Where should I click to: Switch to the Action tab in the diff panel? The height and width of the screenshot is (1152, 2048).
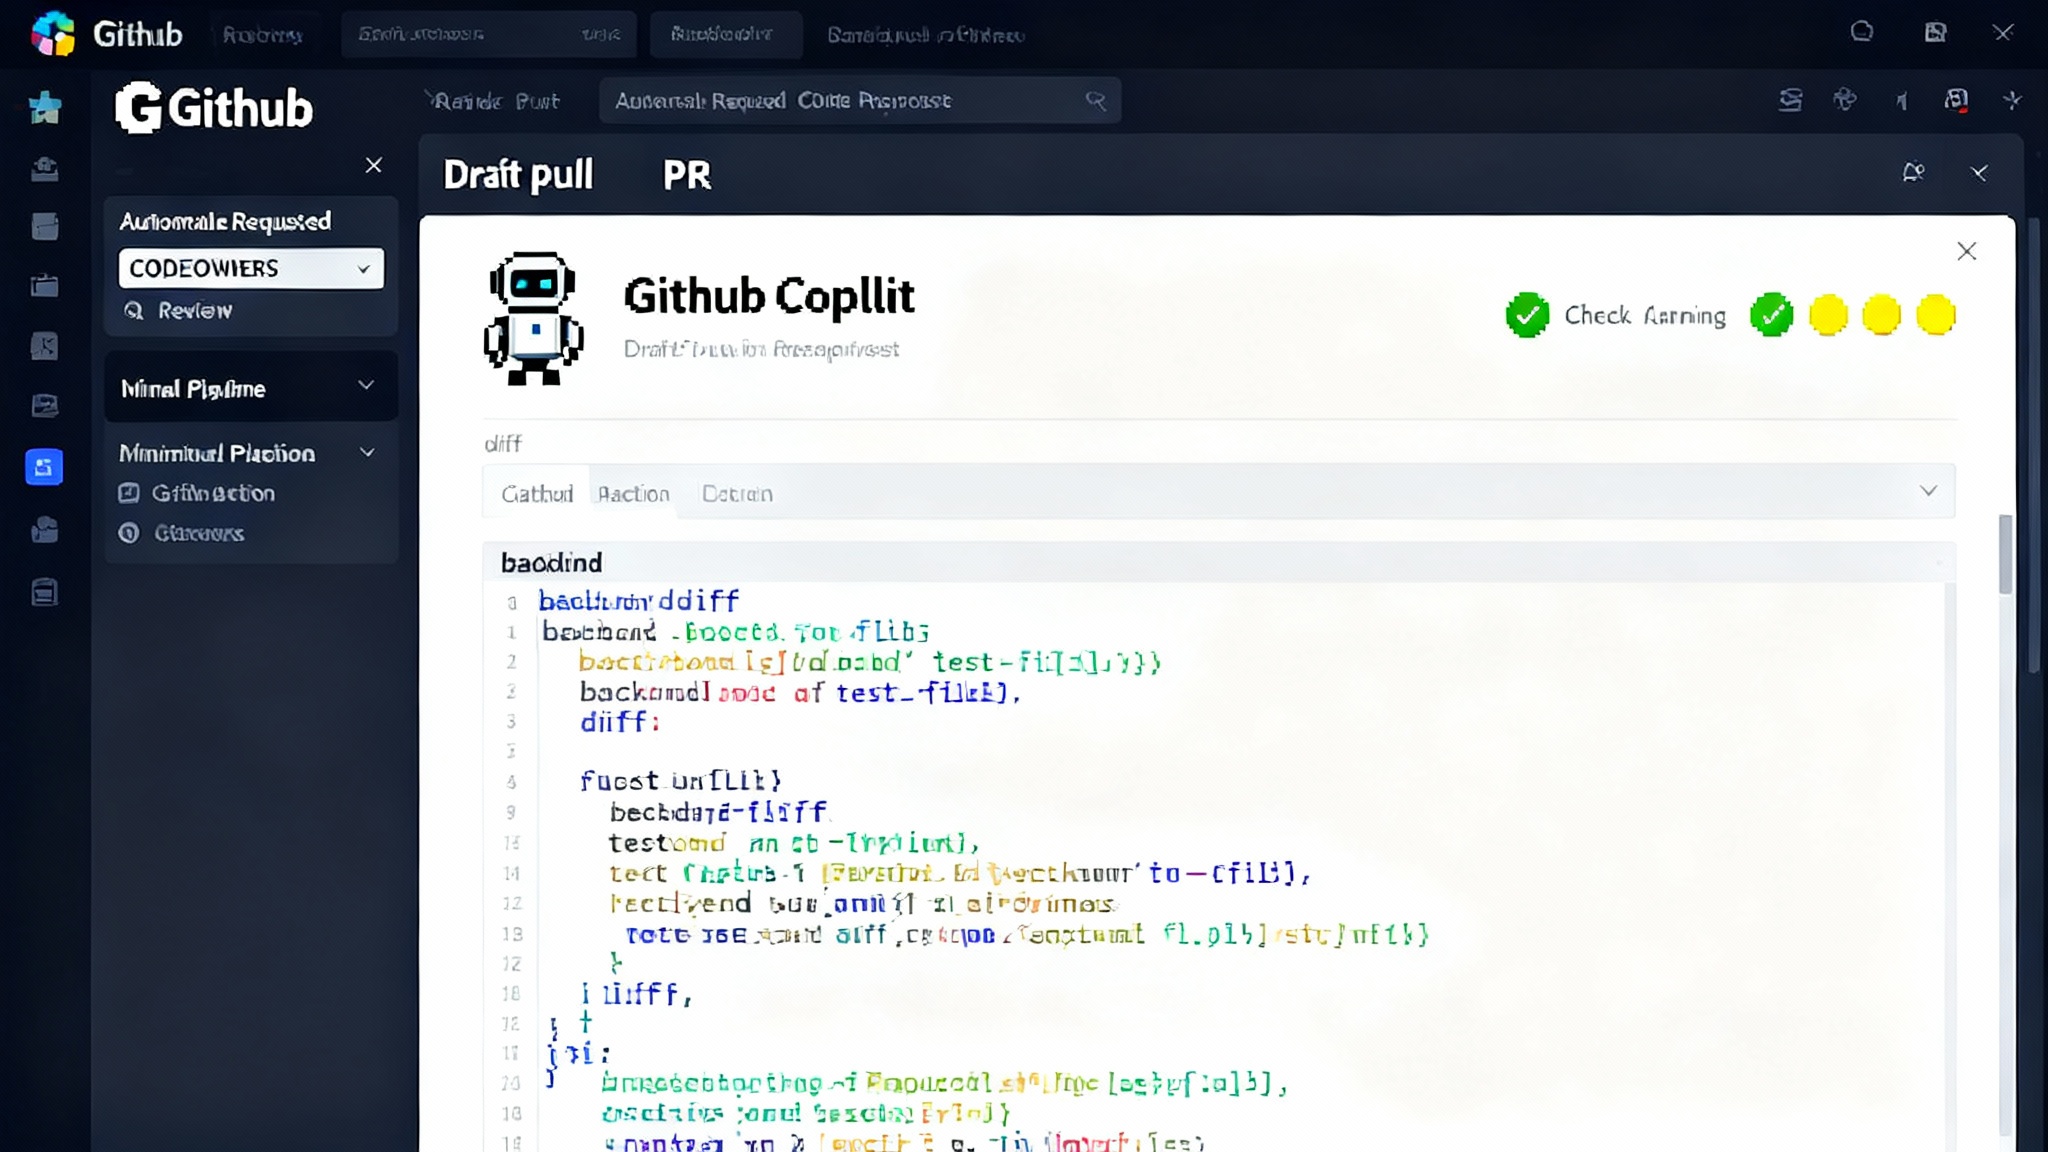point(633,493)
